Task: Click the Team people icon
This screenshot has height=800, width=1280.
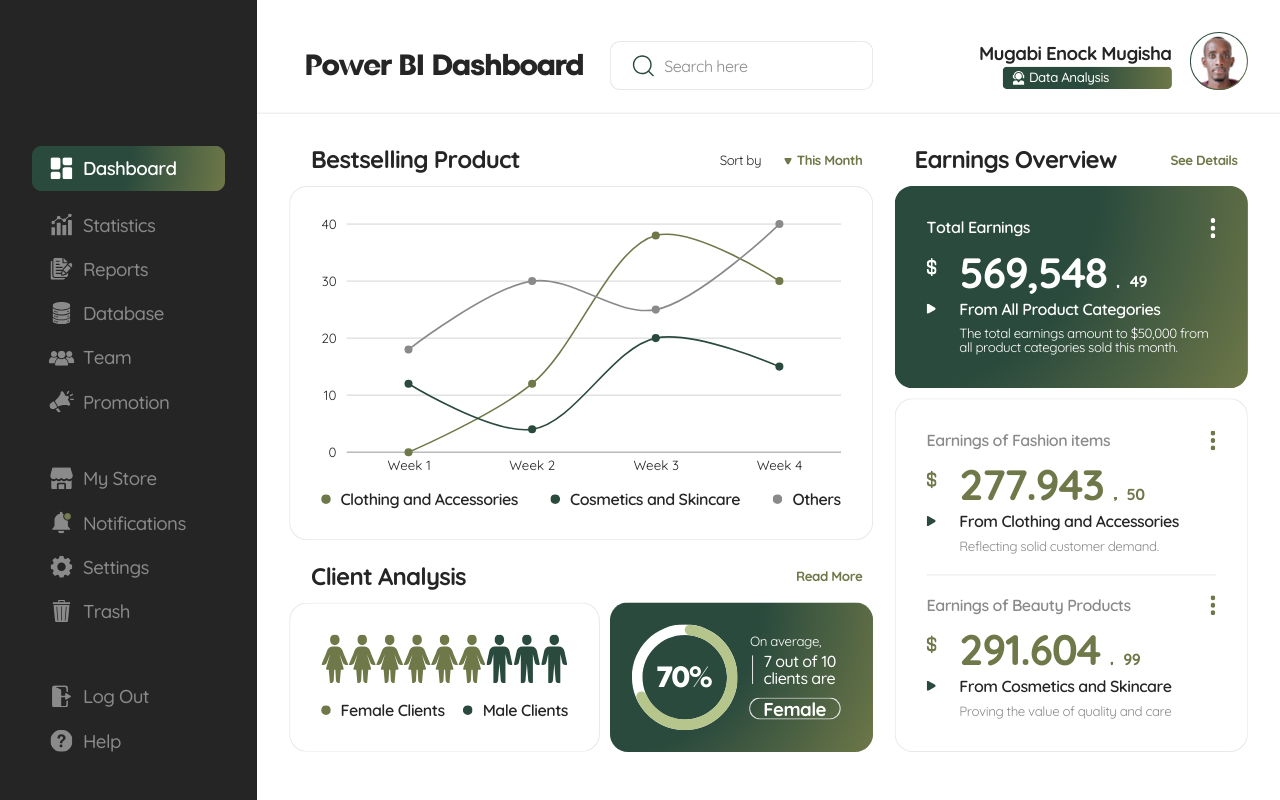Action: click(x=61, y=357)
